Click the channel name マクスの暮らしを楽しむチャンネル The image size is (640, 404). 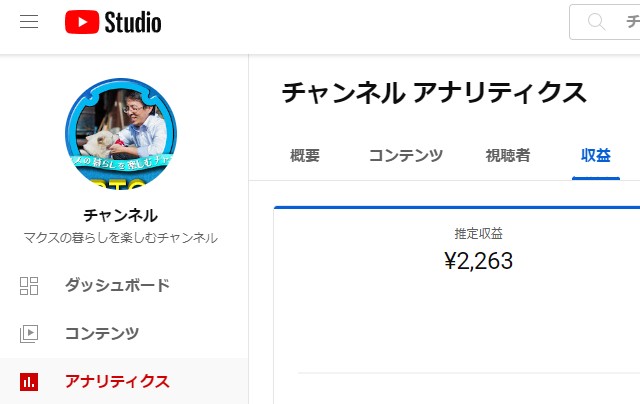[x=121, y=238]
